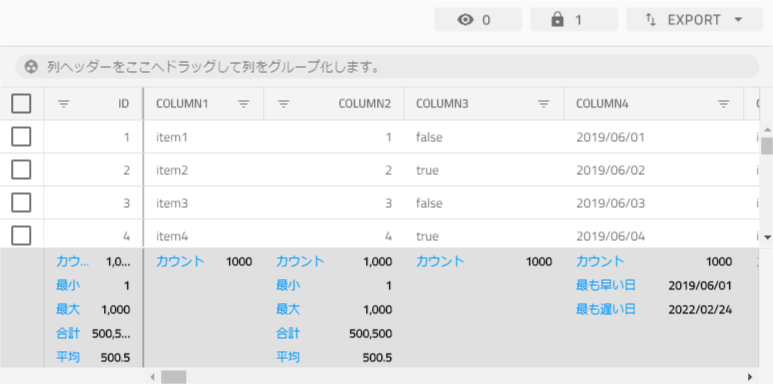Click the date cell 2019/06/04
Screen dimensions: 773x384
[610, 236]
